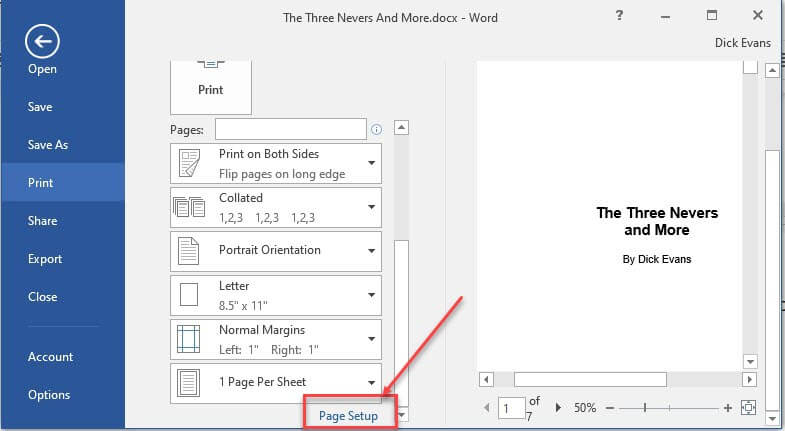Viewport: 785px width, 431px height.
Task: Click the outer window scroll up arrow
Action: coord(772,71)
